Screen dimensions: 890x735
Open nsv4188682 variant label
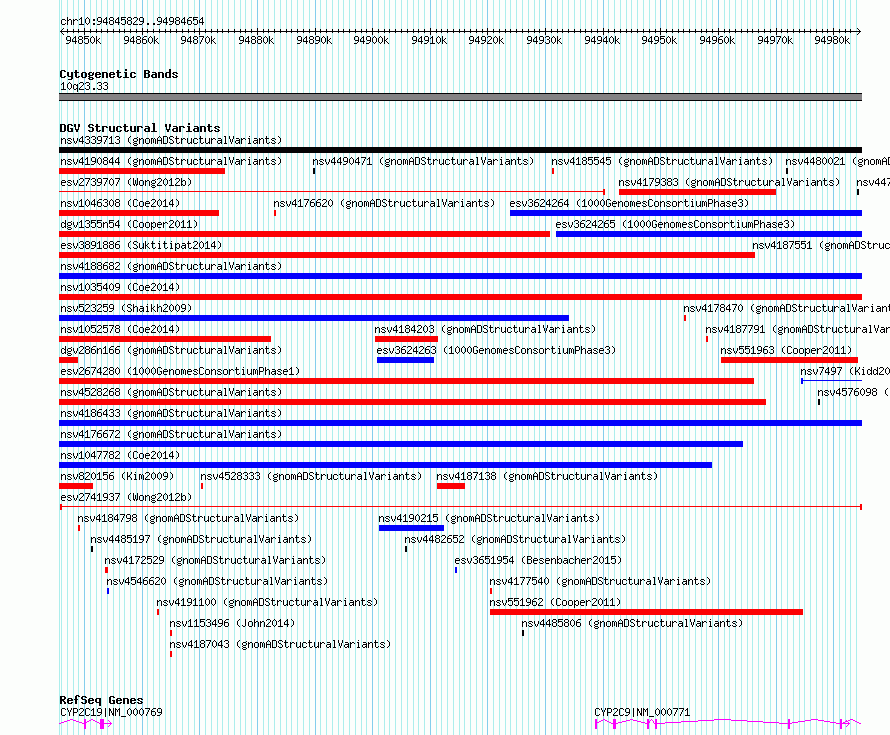click(171, 266)
